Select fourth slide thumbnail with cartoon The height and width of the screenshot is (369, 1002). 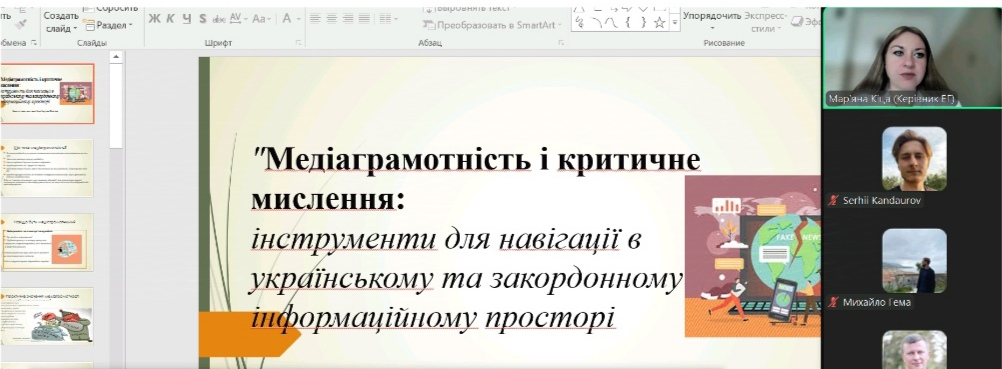tap(47, 316)
